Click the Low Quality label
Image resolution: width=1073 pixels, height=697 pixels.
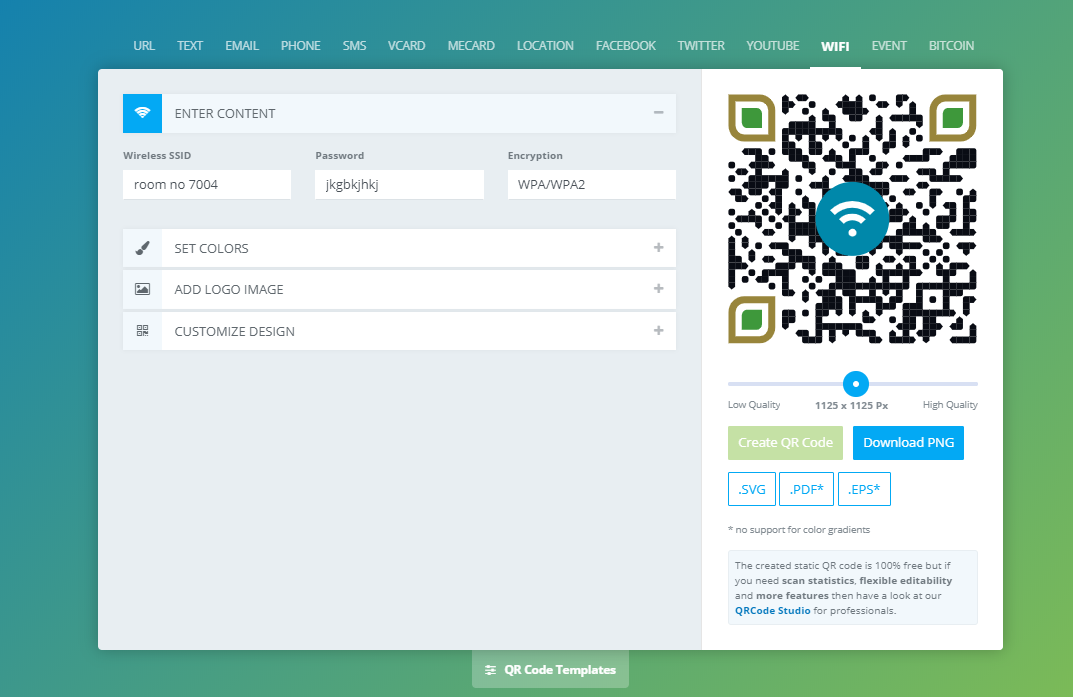coord(753,404)
